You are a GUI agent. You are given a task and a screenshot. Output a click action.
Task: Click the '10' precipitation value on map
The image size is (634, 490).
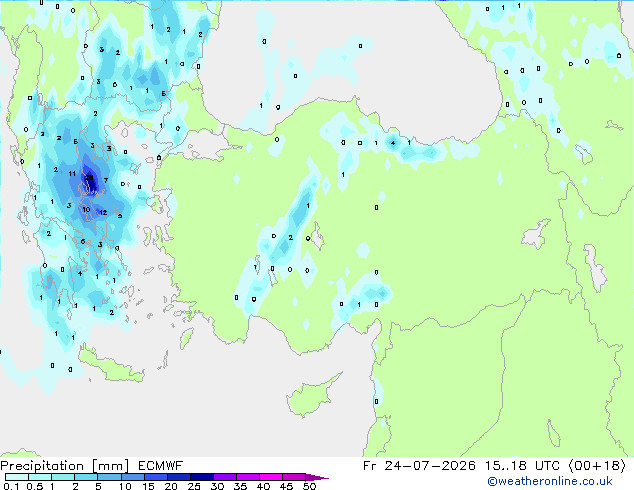[x=86, y=209]
